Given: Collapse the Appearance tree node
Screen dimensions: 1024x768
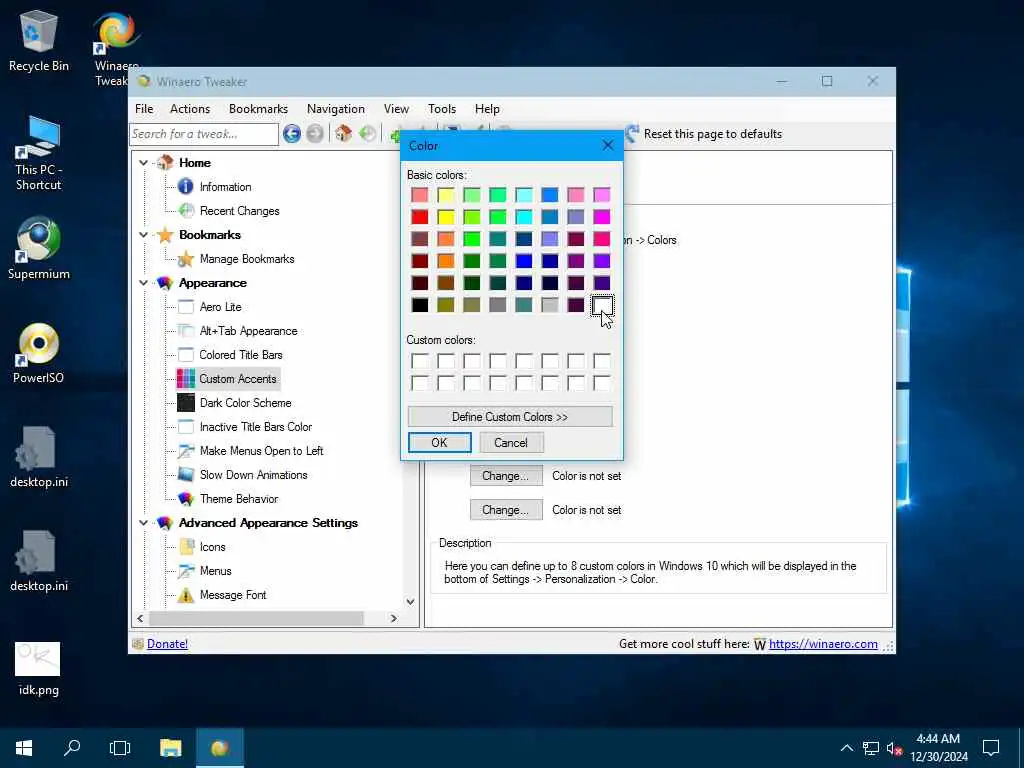Looking at the screenshot, I should coord(143,283).
